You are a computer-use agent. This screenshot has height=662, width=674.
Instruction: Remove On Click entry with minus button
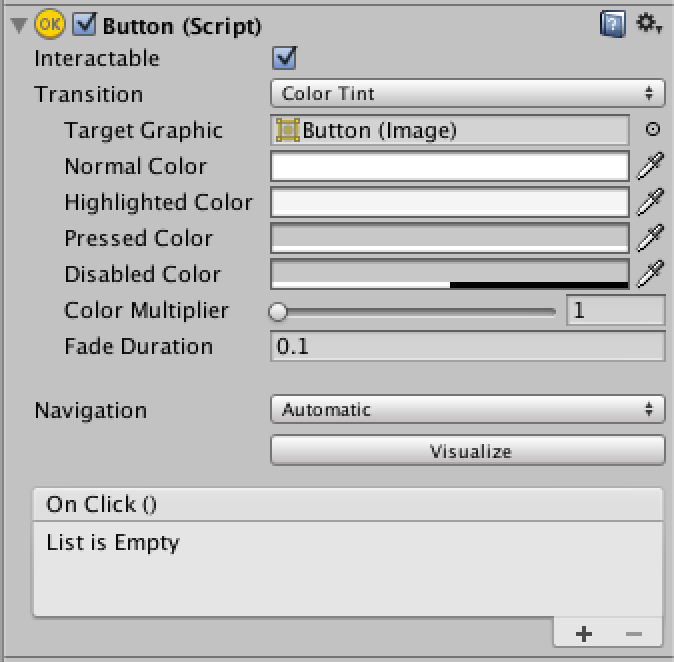tap(634, 634)
